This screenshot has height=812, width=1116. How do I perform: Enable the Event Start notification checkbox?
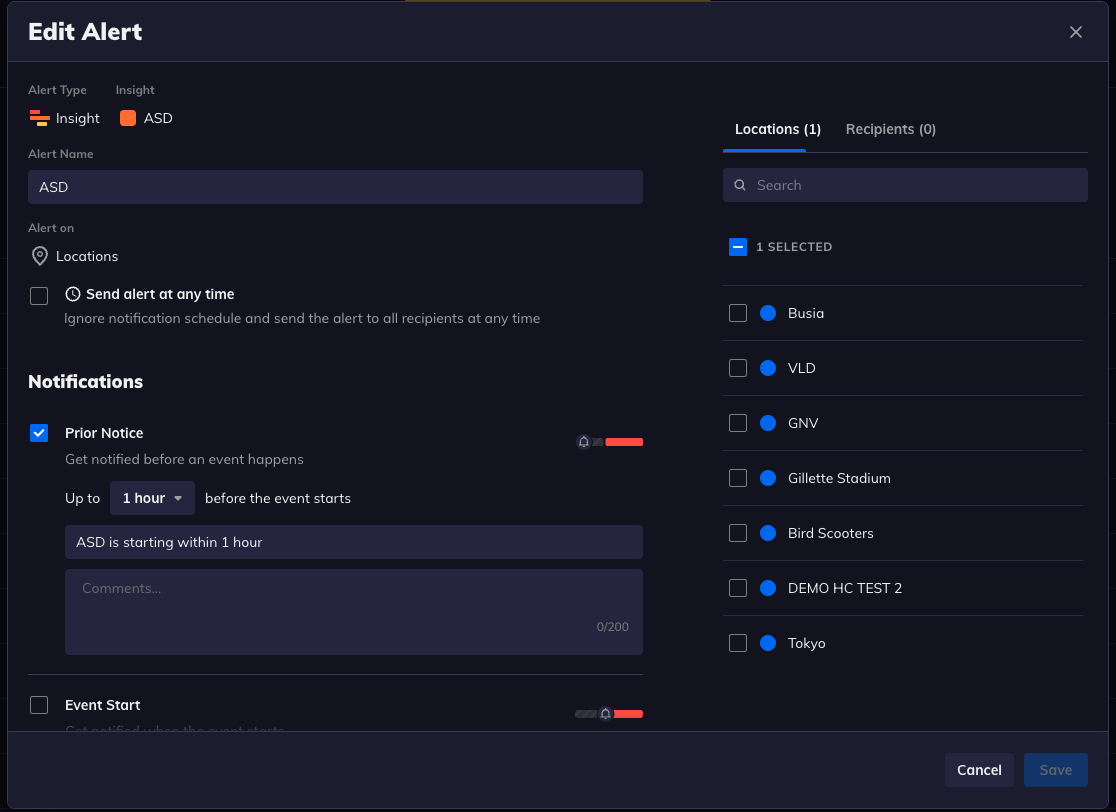tap(39, 705)
